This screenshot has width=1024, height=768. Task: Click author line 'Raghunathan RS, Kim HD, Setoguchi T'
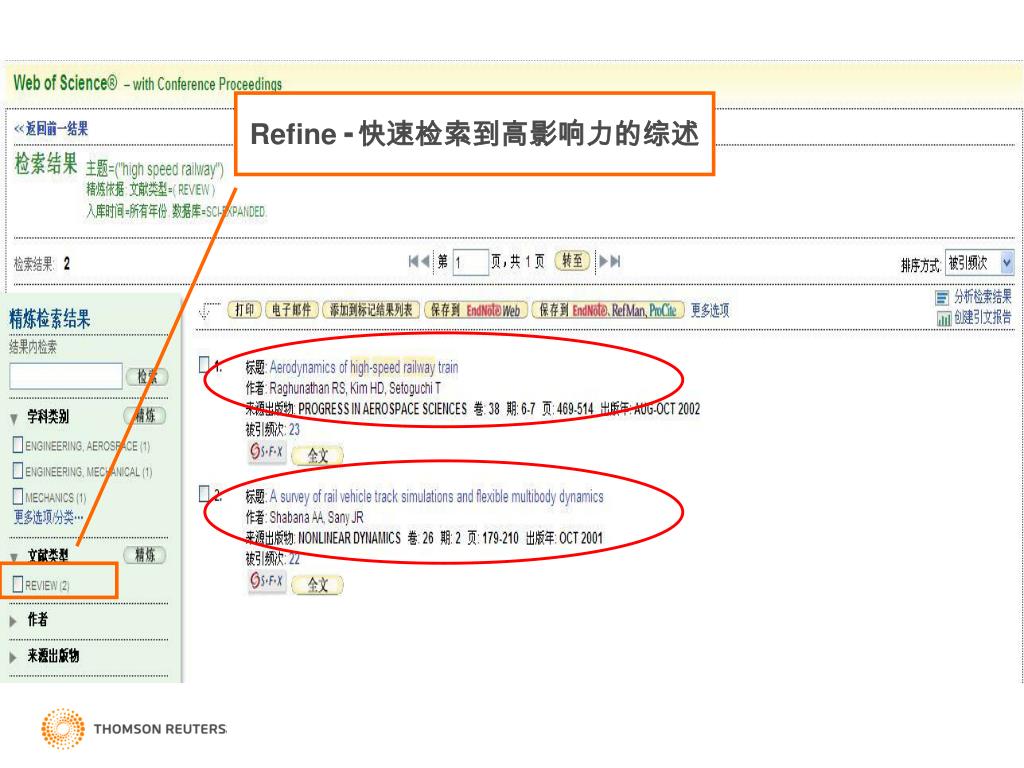coord(355,389)
